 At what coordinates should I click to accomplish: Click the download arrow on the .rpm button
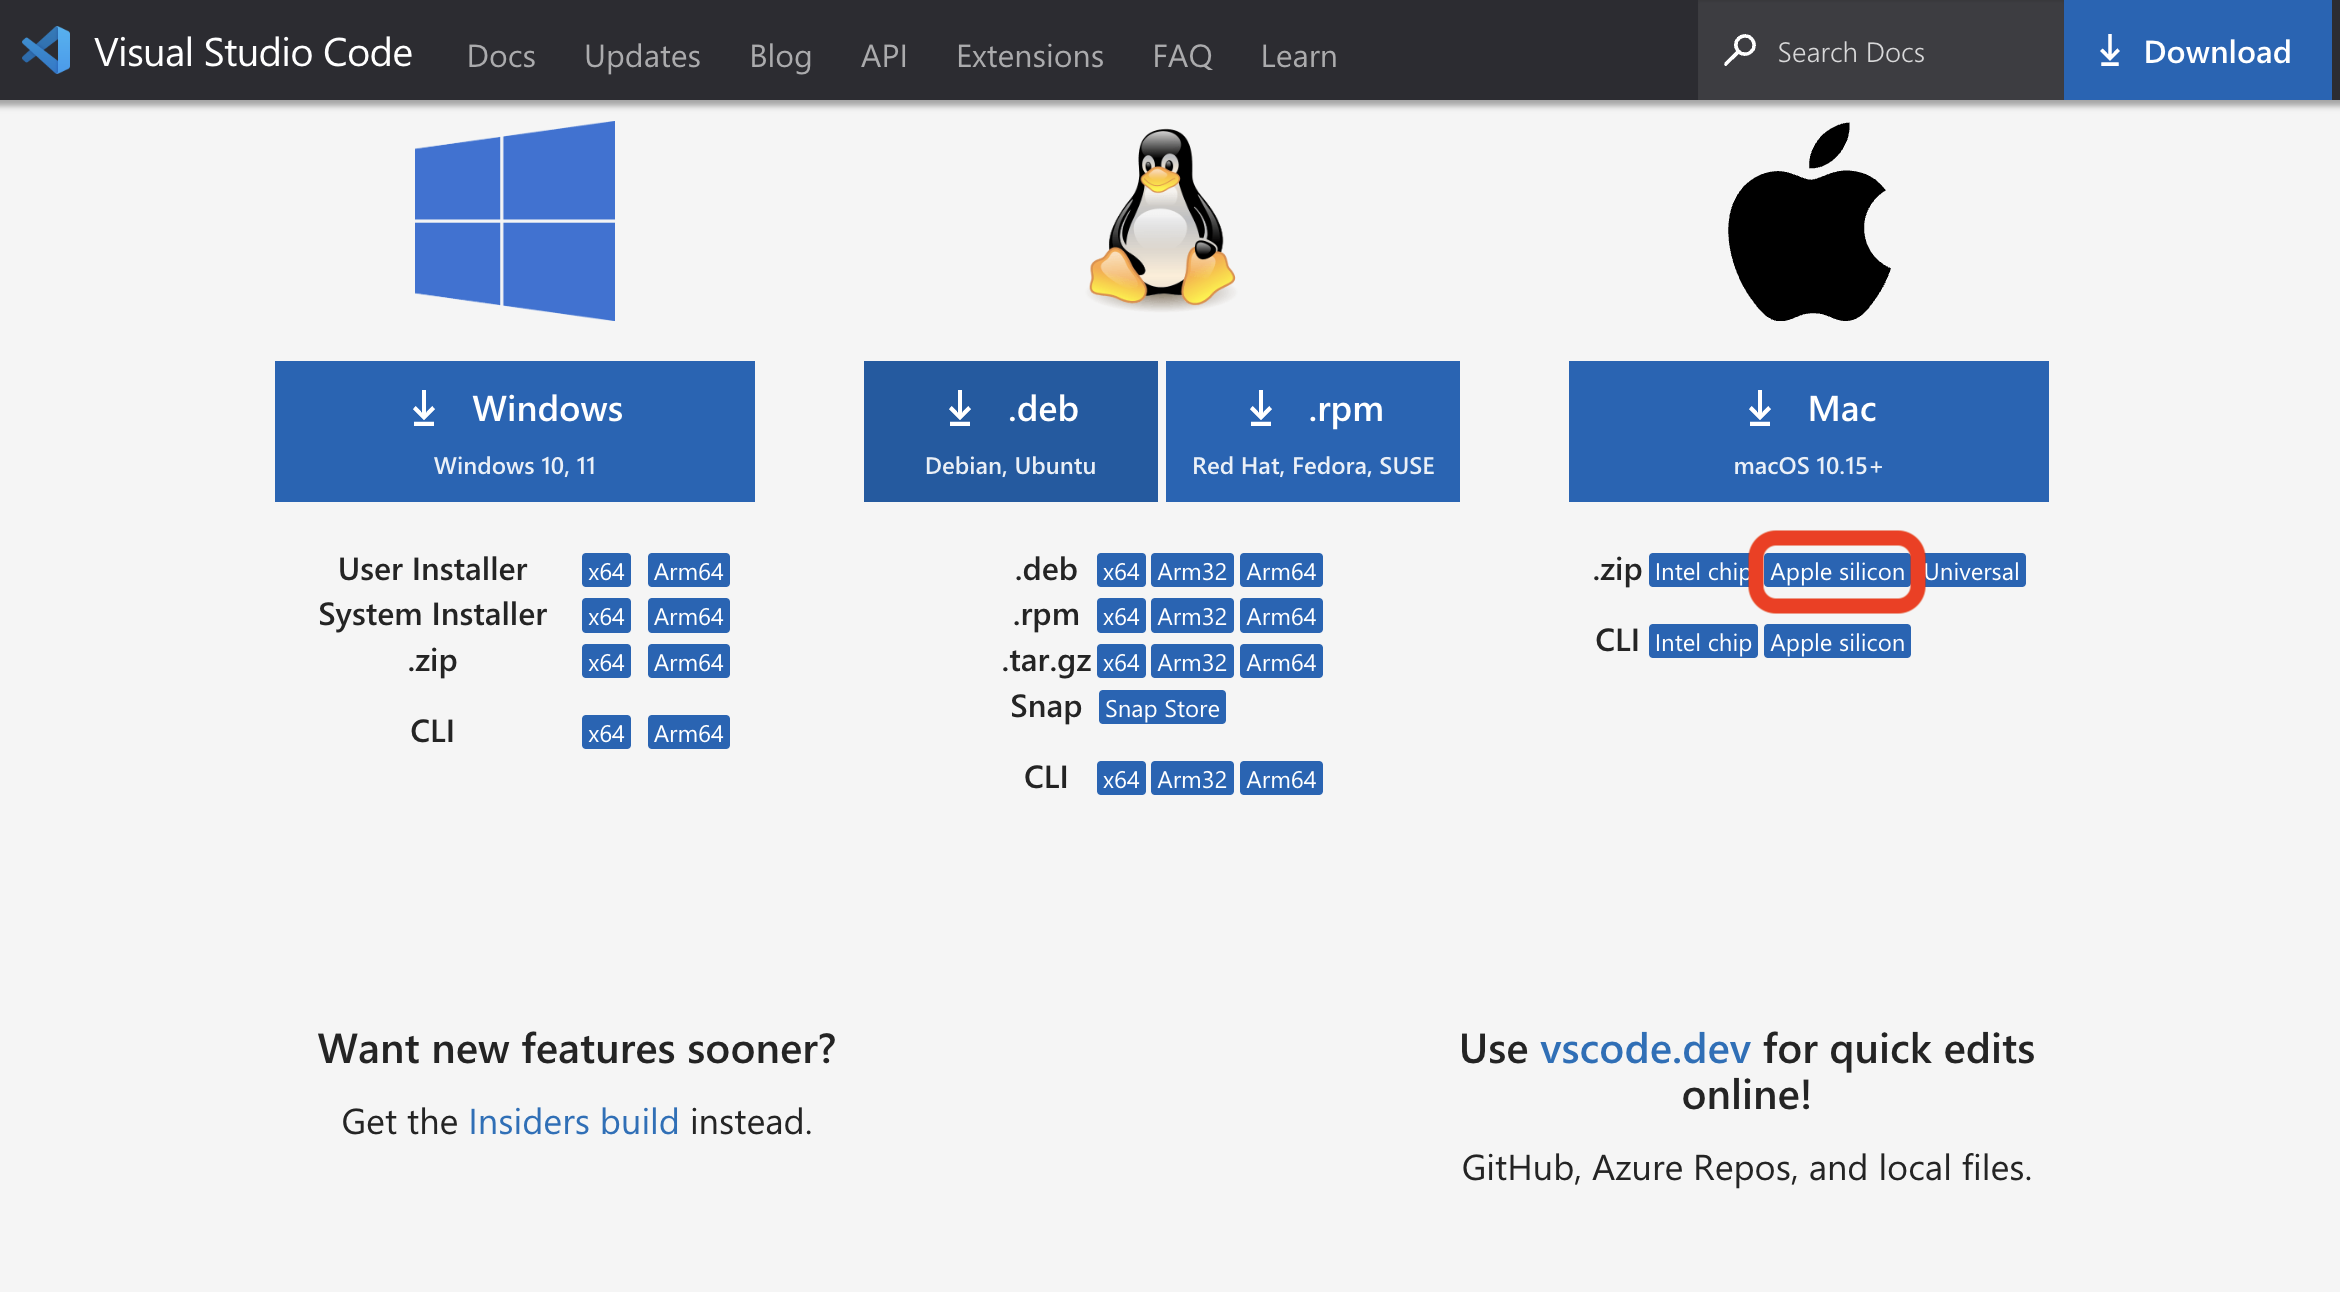point(1260,408)
